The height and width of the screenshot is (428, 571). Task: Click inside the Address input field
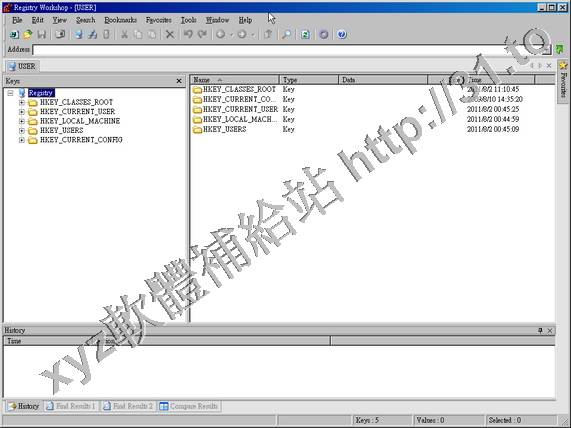(288, 50)
